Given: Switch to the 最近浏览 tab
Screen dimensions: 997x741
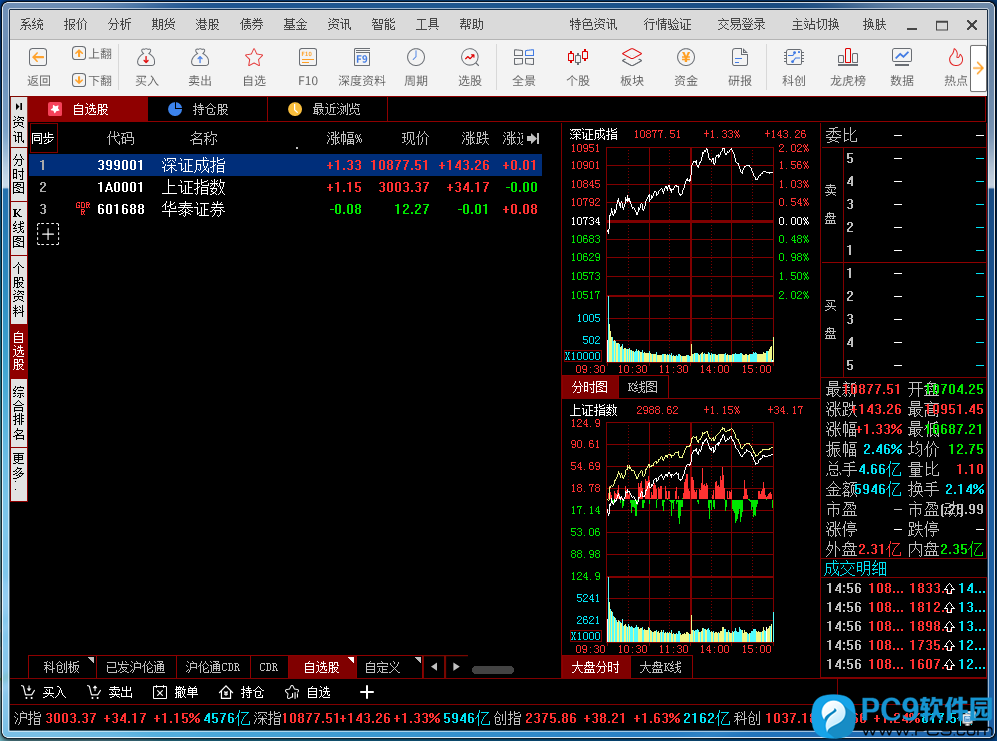Looking at the screenshot, I should 327,109.
